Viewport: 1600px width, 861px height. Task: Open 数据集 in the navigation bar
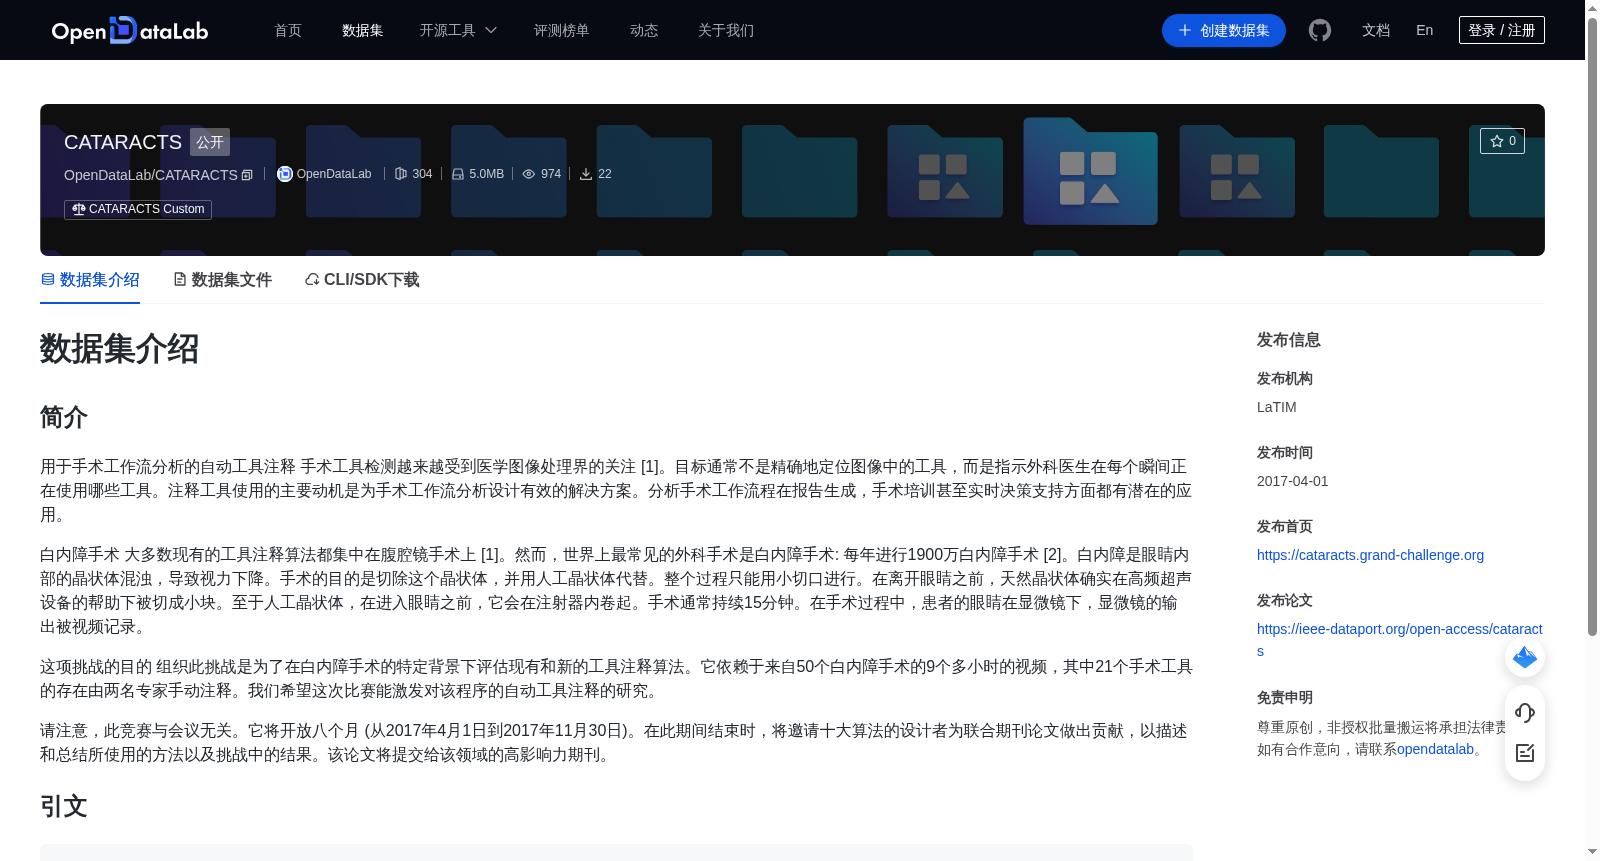[x=363, y=30]
